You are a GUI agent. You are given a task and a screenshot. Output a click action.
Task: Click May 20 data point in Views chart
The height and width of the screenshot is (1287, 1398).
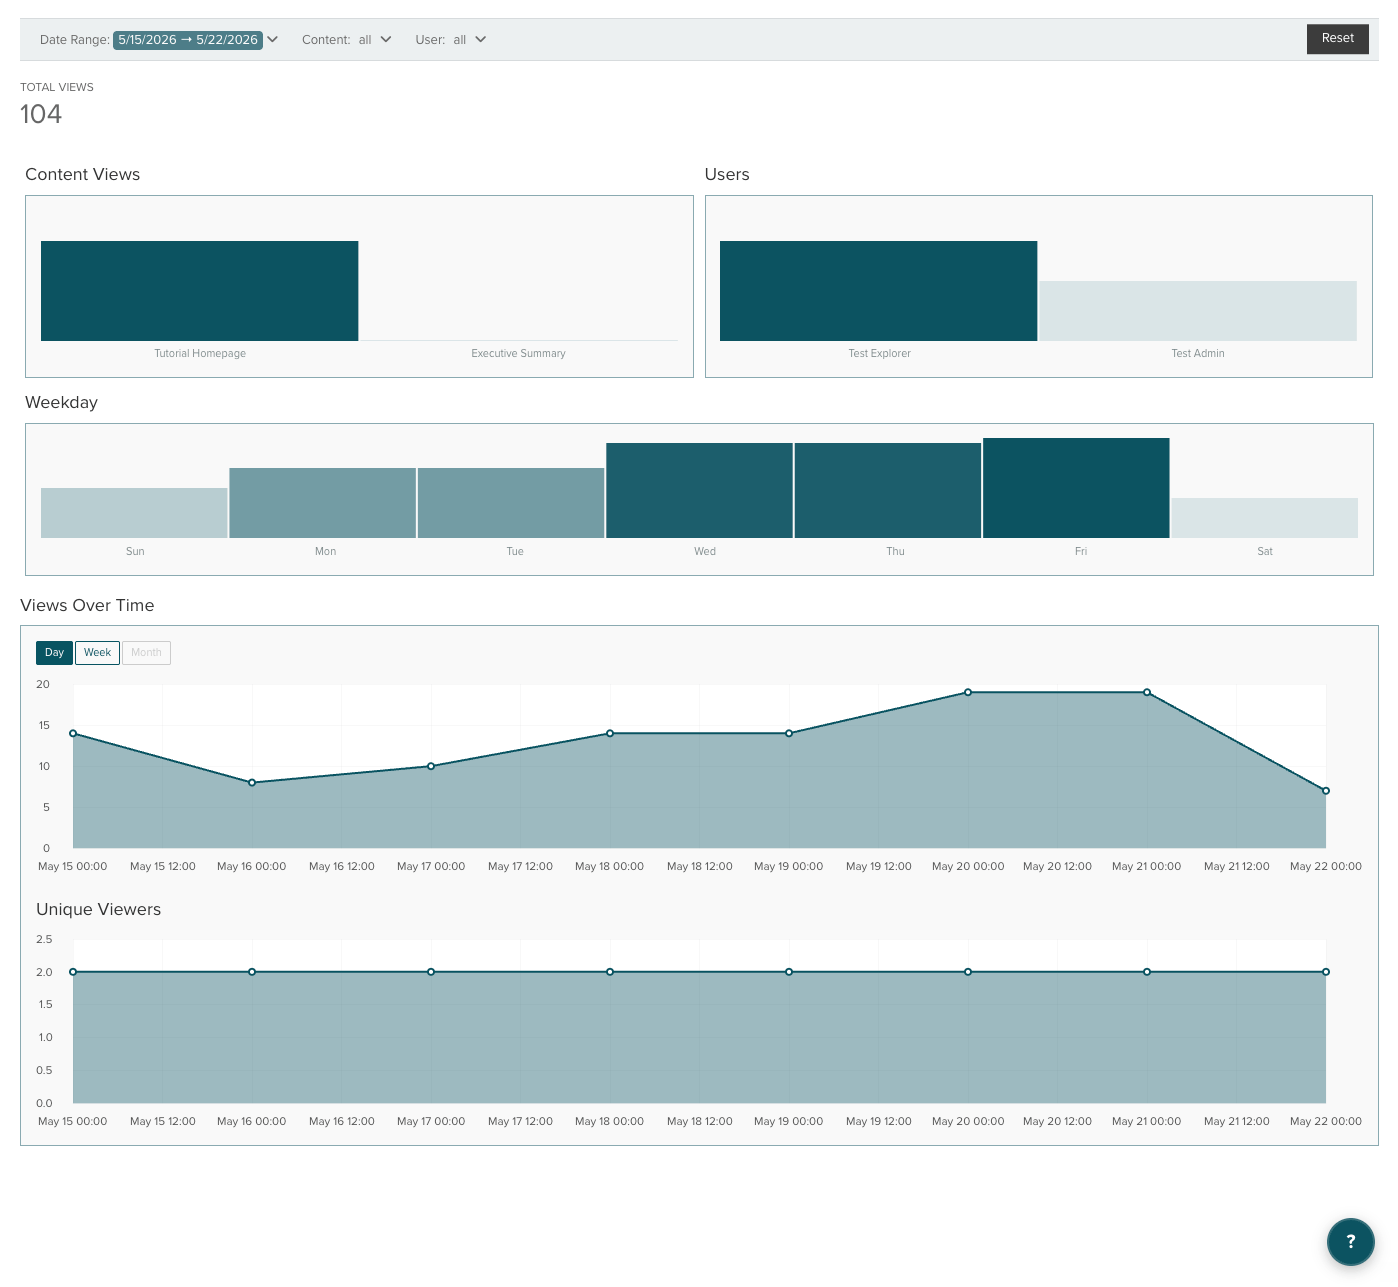[968, 692]
